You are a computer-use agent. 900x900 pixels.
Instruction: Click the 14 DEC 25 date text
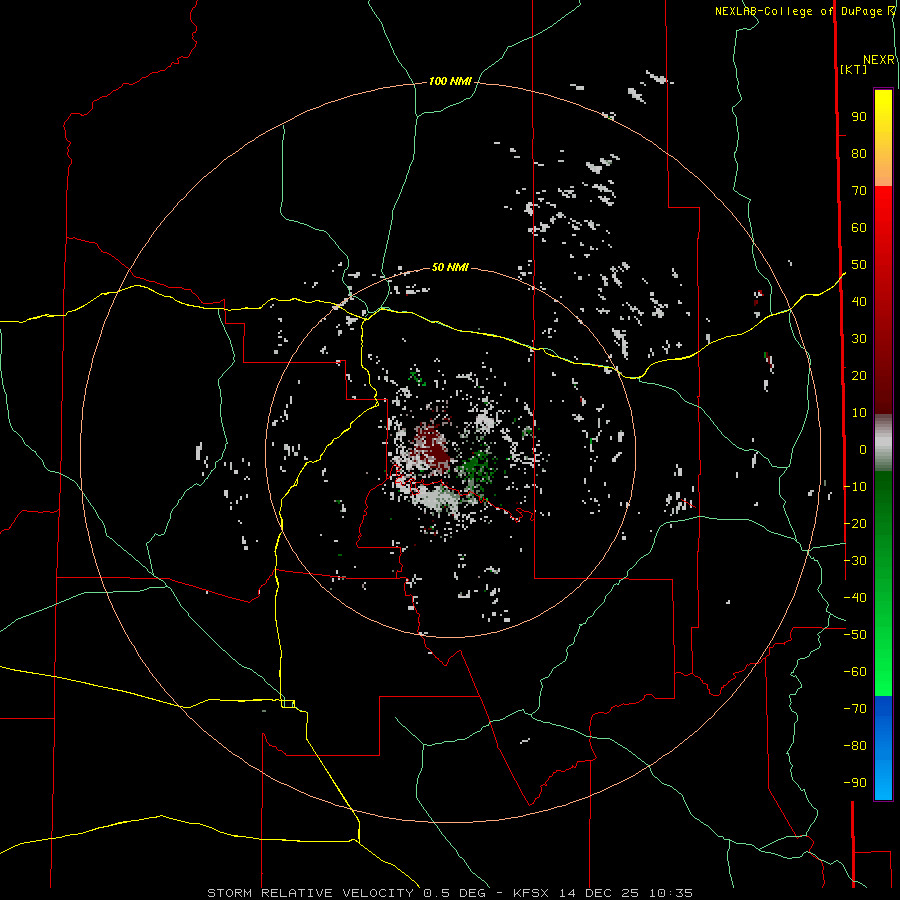599,893
